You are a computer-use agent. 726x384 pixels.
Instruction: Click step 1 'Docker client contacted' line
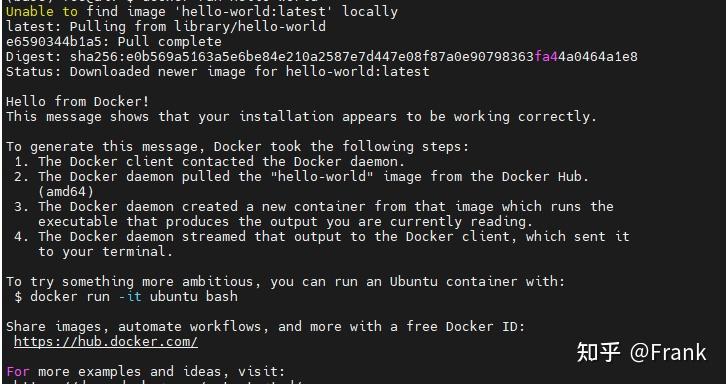click(x=210, y=162)
